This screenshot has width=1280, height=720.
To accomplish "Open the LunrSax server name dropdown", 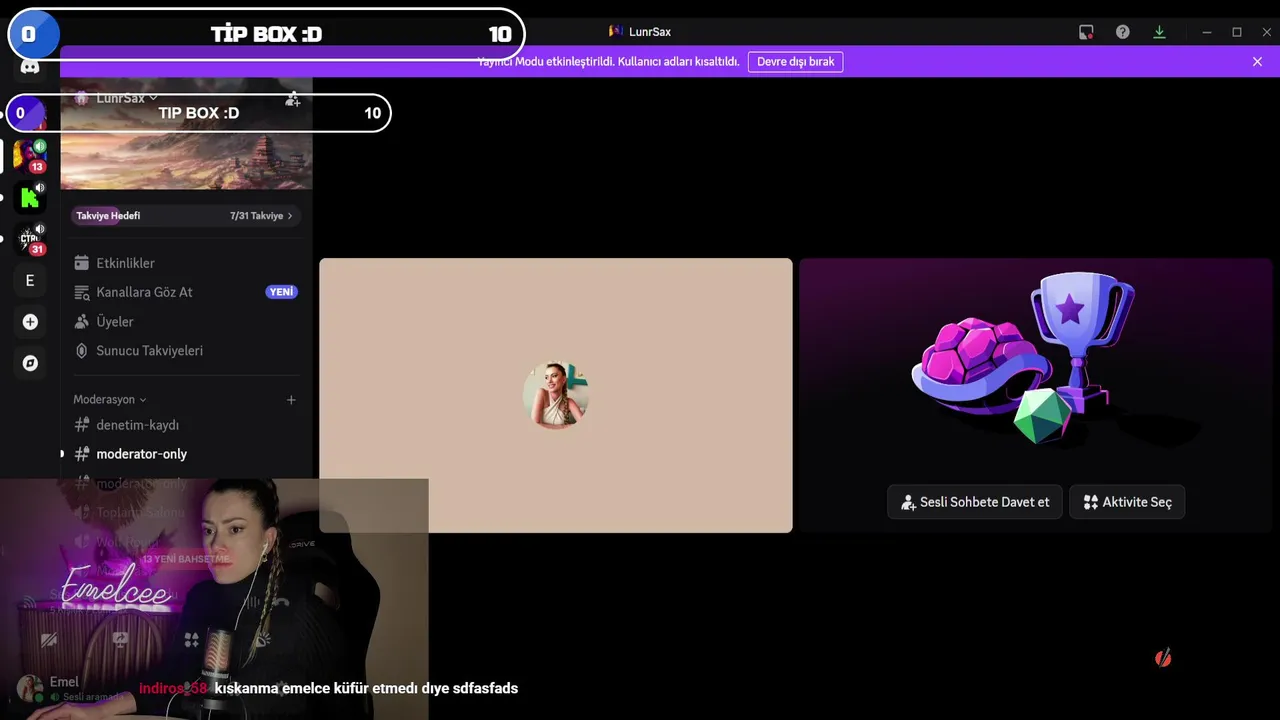I will tap(127, 98).
